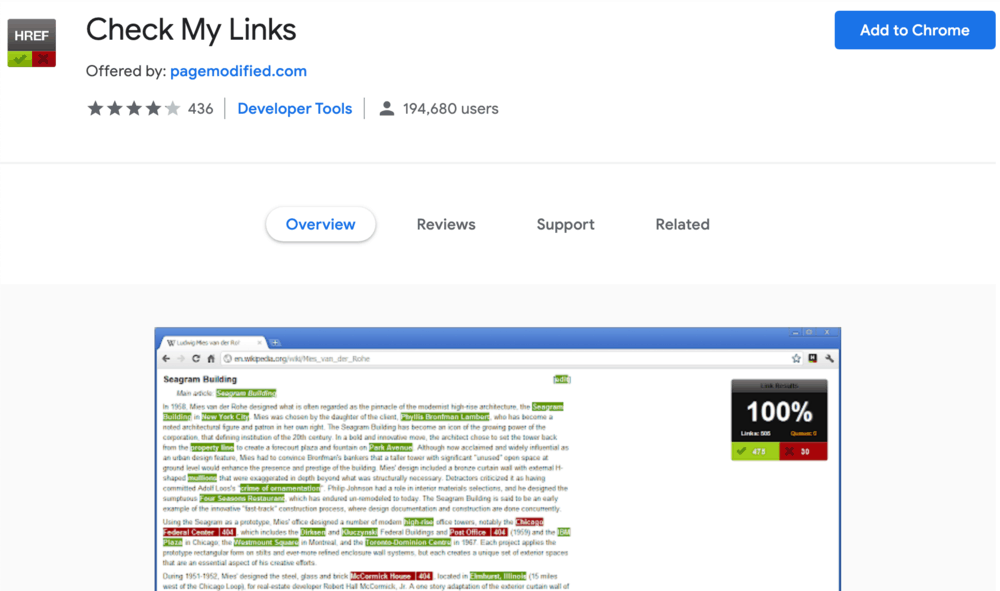1000x591 pixels.
Task: Click the page reload icon
Action: point(194,360)
